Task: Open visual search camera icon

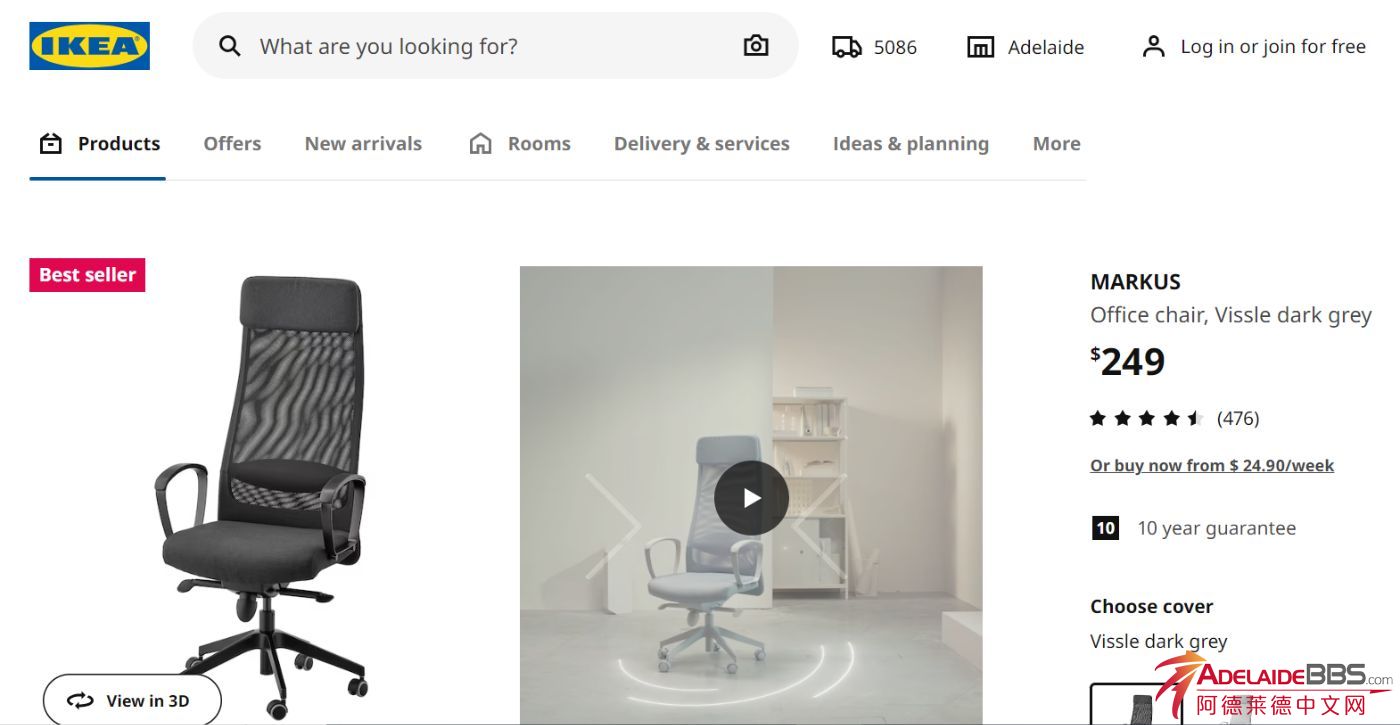Action: point(756,46)
